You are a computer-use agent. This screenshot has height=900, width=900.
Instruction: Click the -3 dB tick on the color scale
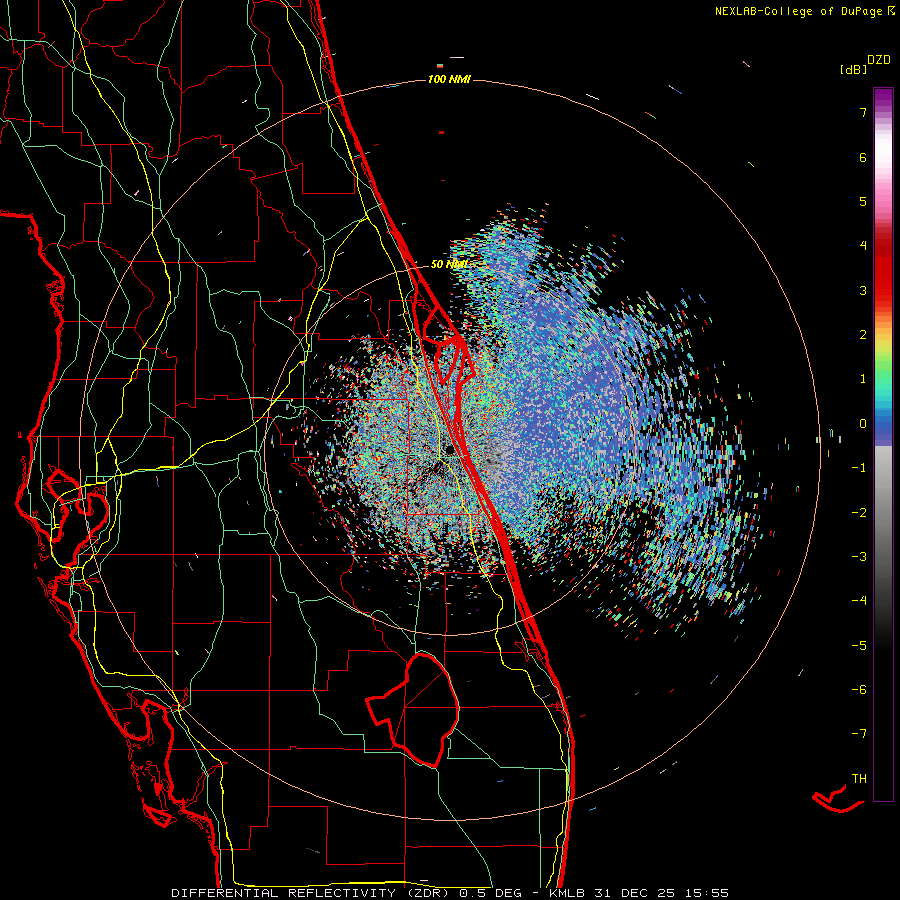[859, 556]
